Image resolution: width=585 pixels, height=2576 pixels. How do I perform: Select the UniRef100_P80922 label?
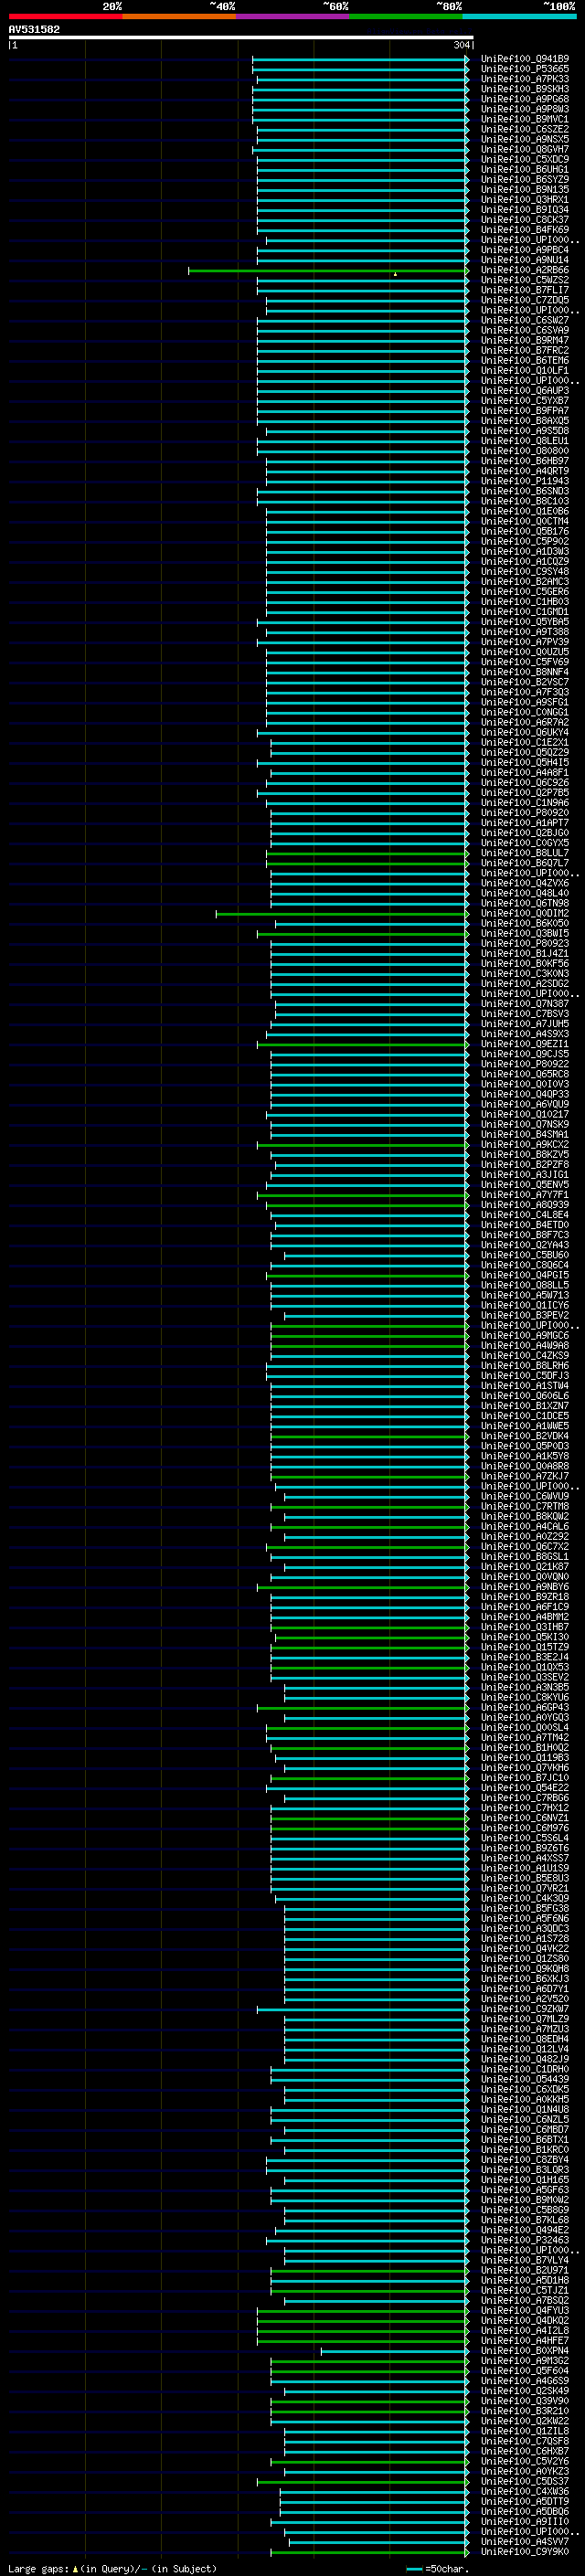click(524, 1064)
